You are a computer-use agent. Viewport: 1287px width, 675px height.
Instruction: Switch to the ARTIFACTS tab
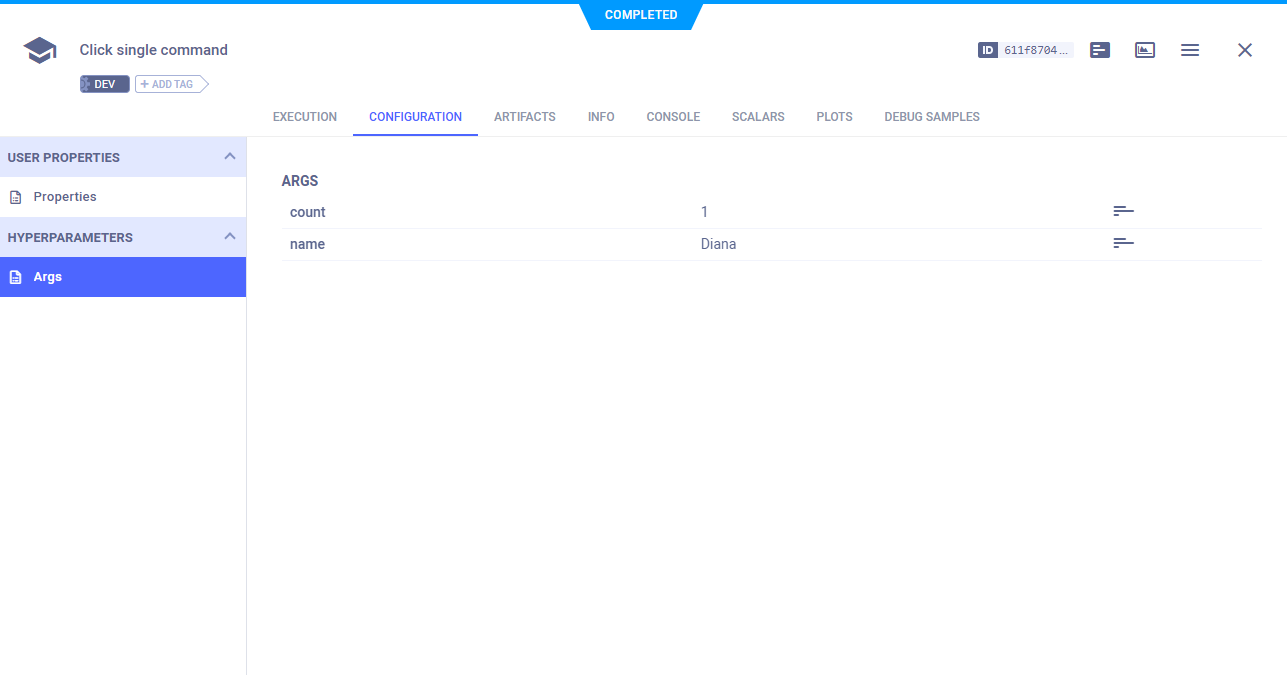point(524,117)
